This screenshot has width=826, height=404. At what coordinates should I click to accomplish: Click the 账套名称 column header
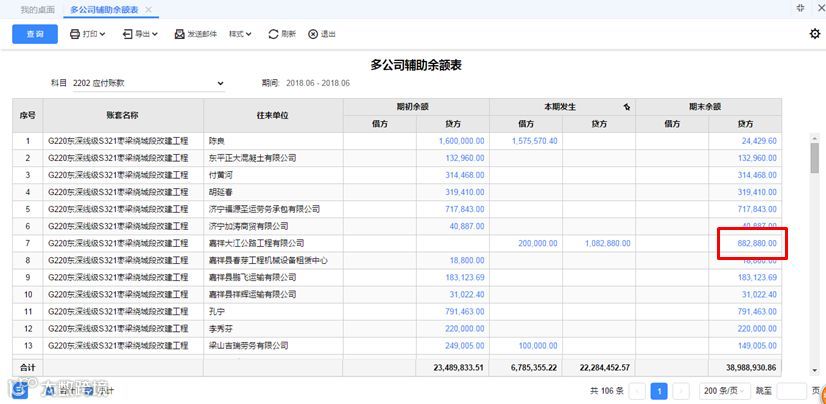click(123, 115)
